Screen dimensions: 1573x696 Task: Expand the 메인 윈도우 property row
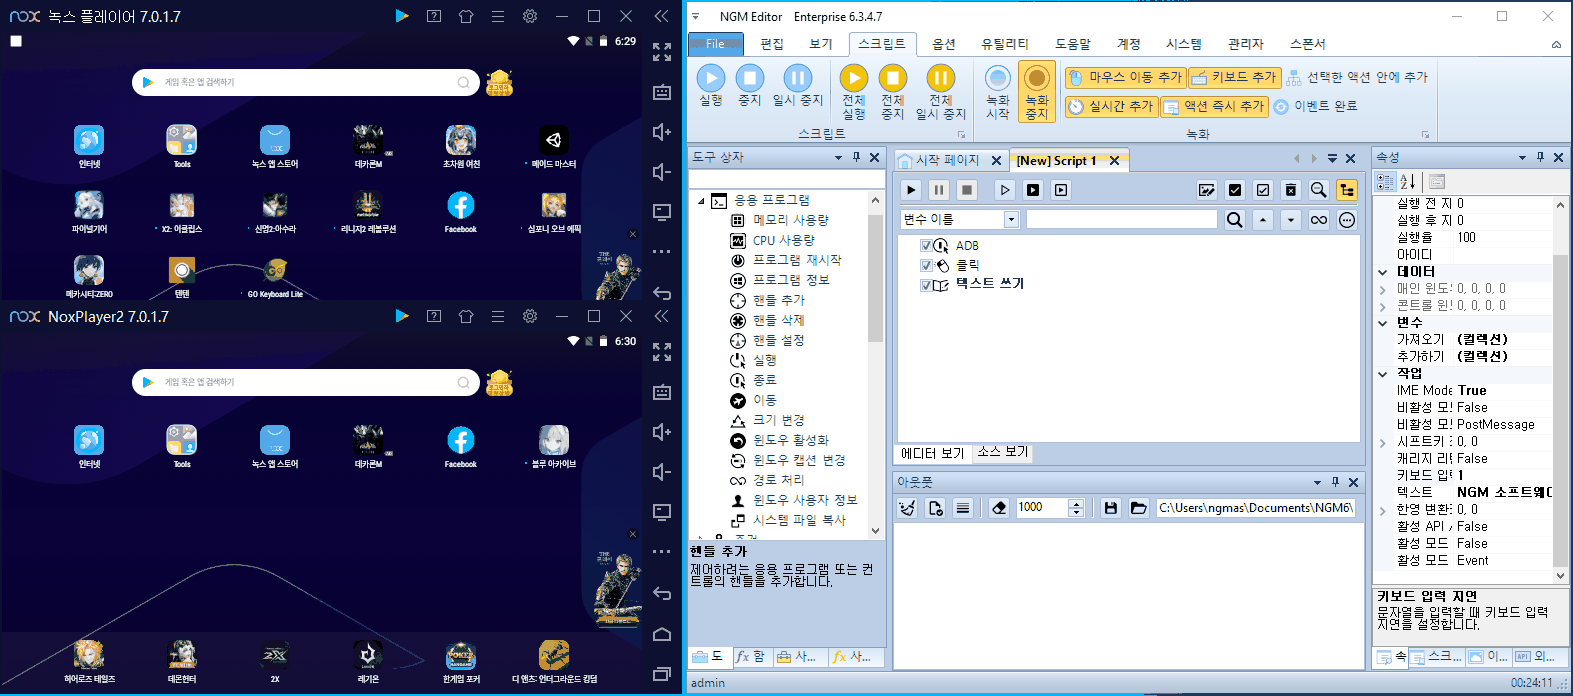(1383, 289)
